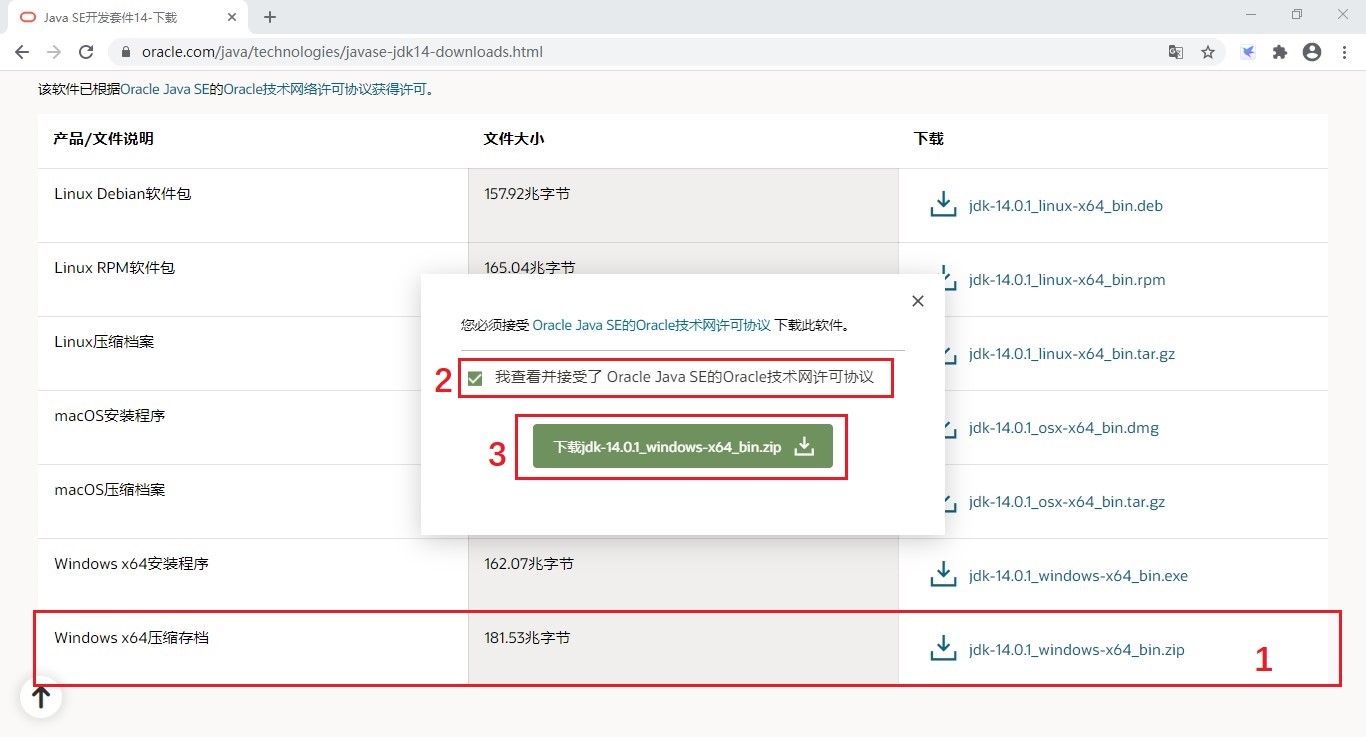
Task: Select the Java SE开发套件14 browser tab
Action: 127,17
